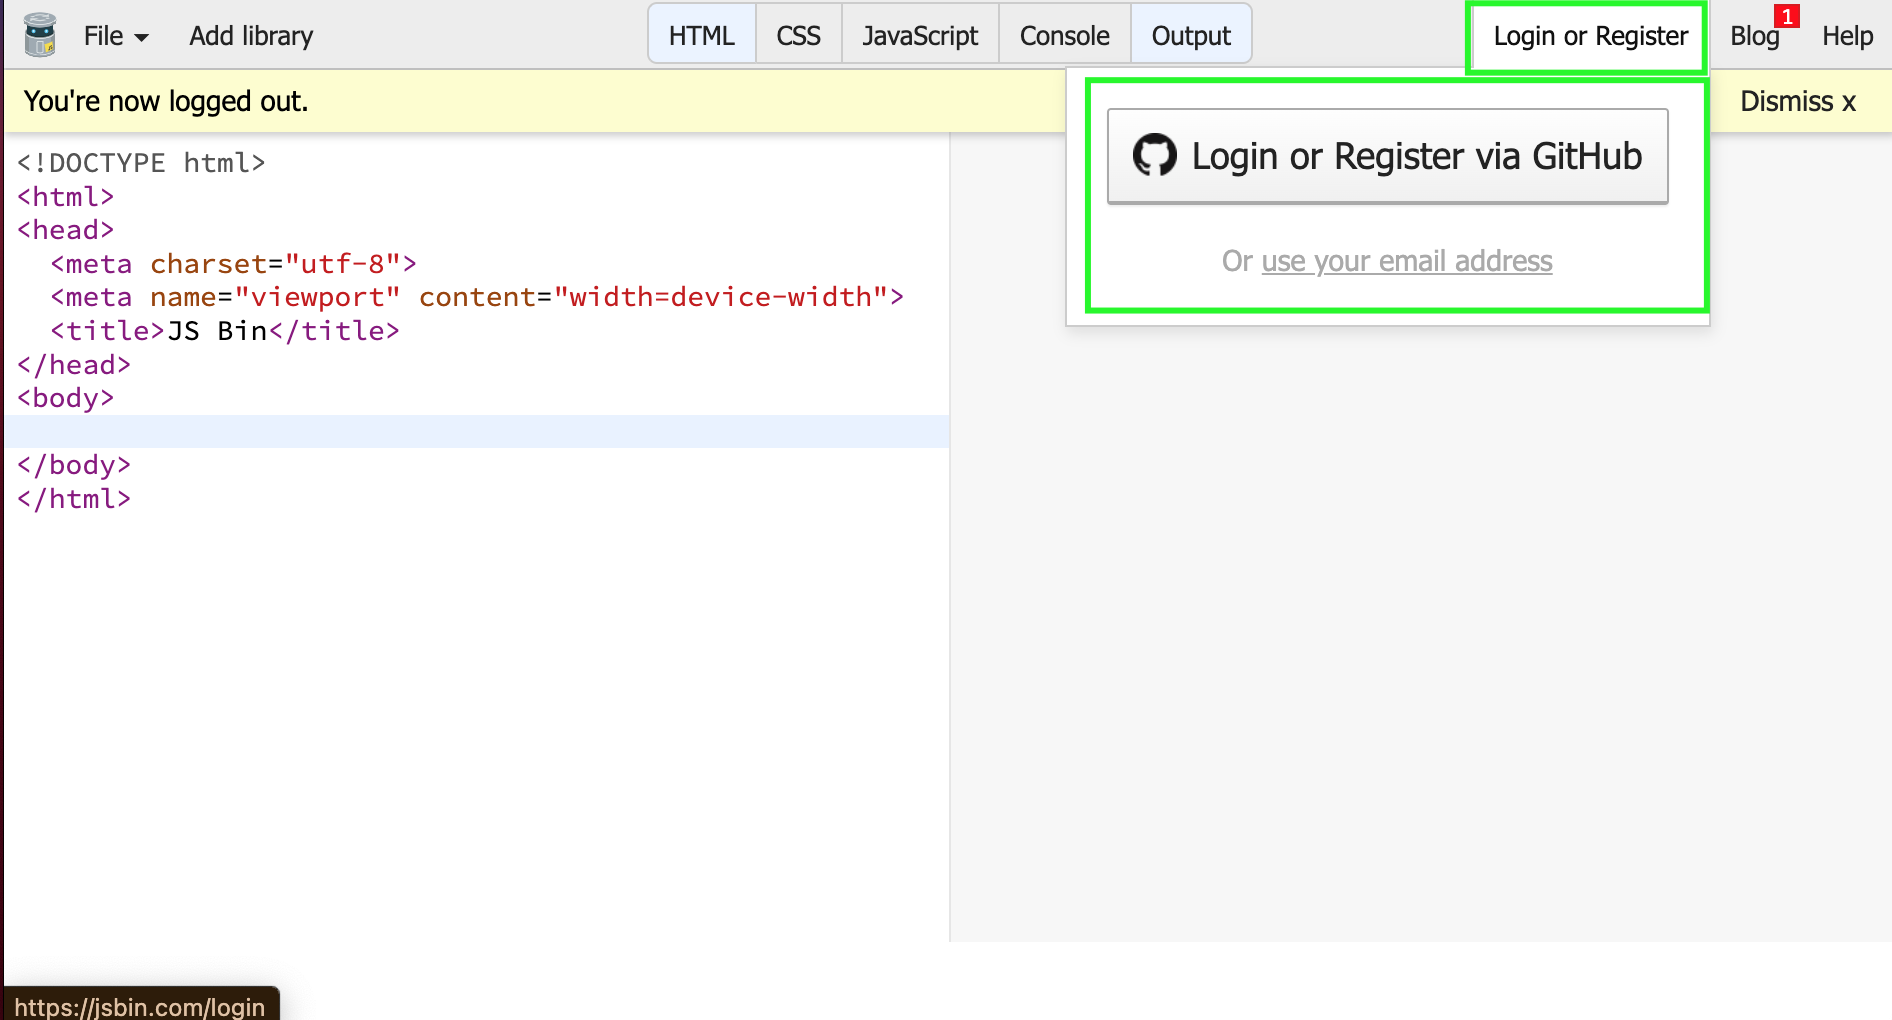Click the <!DOCTYPE html> line
1892x1020 pixels.
click(x=141, y=163)
